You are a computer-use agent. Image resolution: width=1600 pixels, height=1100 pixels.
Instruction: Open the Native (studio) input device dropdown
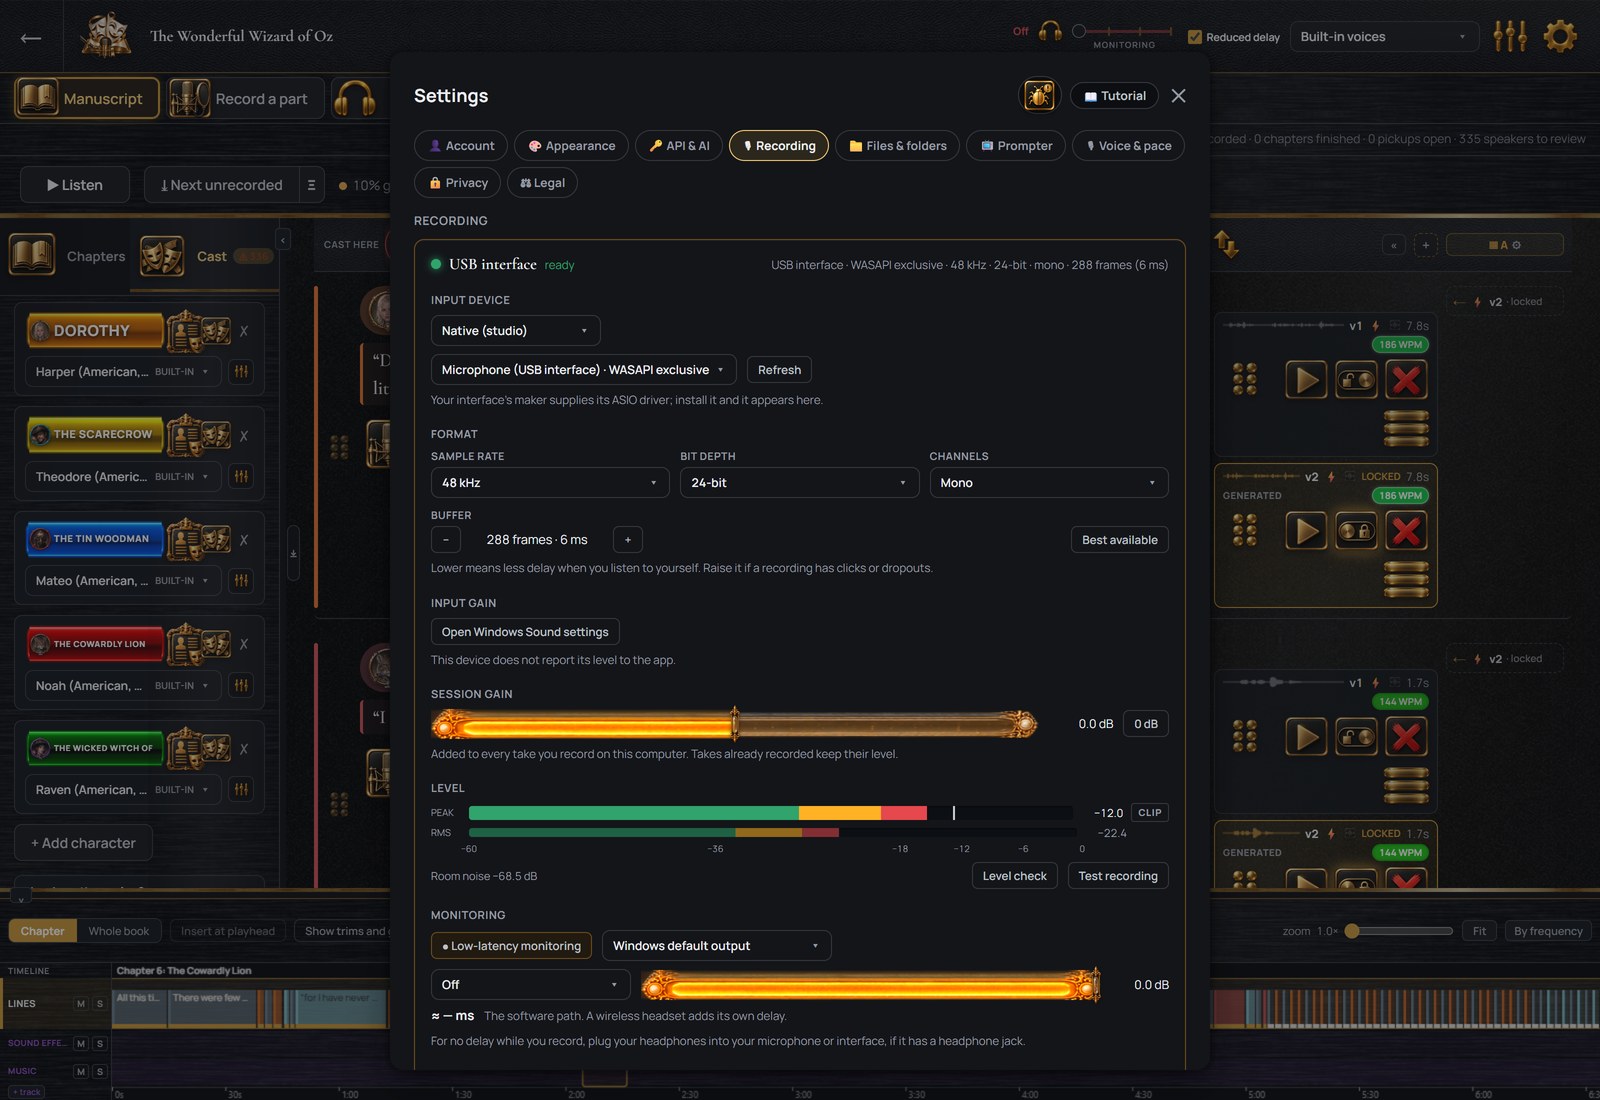[516, 331]
